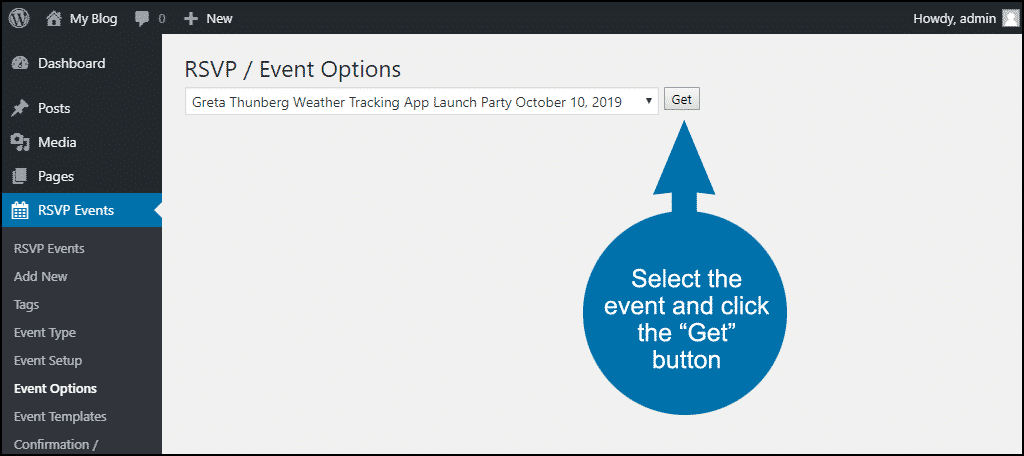Image resolution: width=1024 pixels, height=456 pixels.
Task: Open the My Blog home icon
Action: 55,18
